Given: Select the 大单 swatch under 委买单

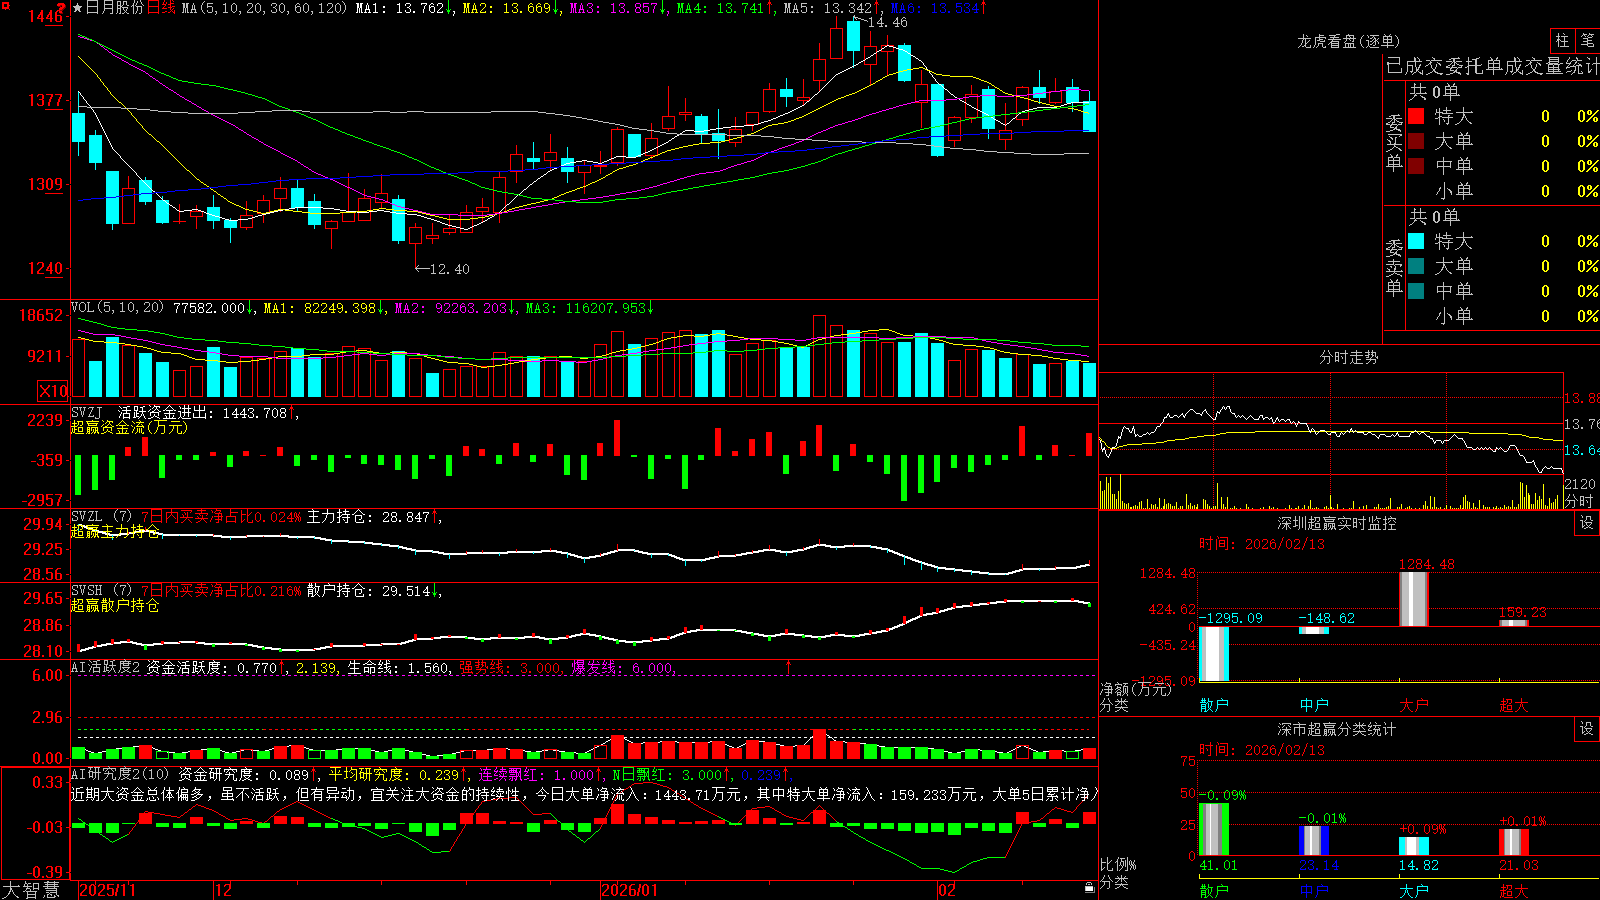Looking at the screenshot, I should click(1416, 141).
